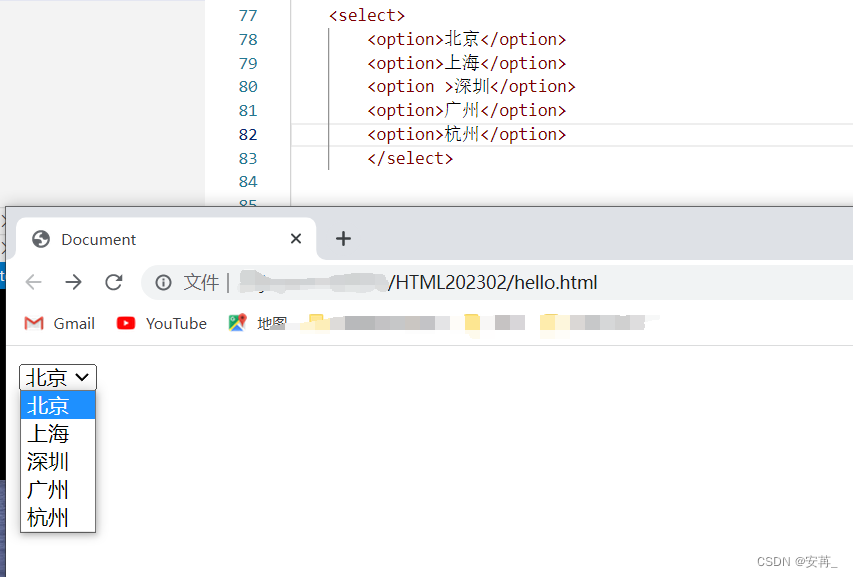853x577 pixels.
Task: Click the 深圳 option line in code
Action: [472, 86]
